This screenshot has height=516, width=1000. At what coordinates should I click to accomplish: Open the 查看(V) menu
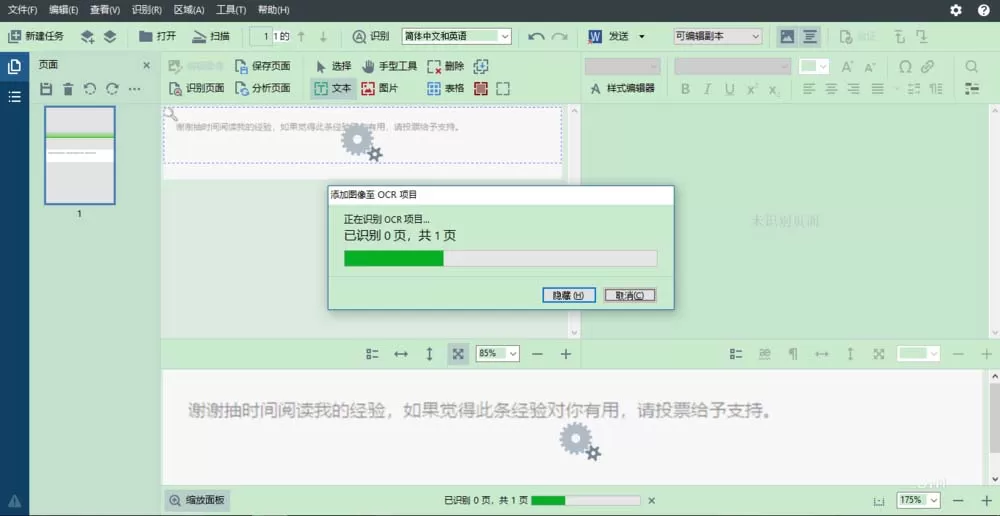tap(105, 10)
